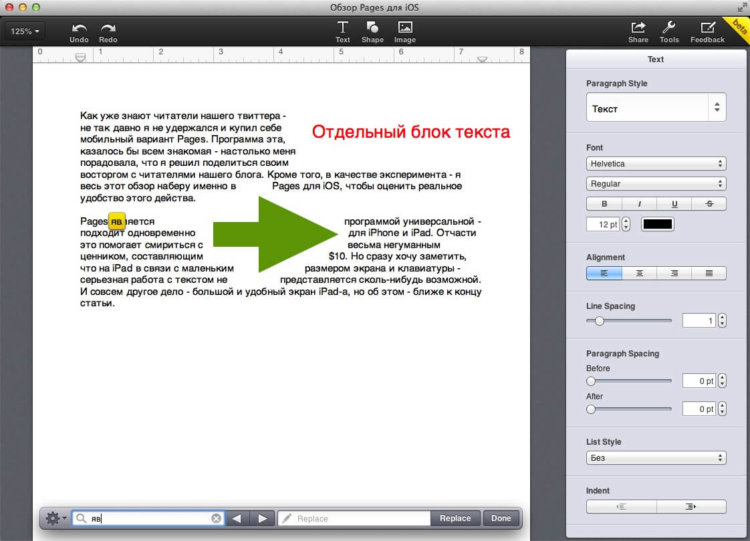Image resolution: width=750 pixels, height=541 pixels.
Task: Open the Regular font style dropdown
Action: point(656,184)
